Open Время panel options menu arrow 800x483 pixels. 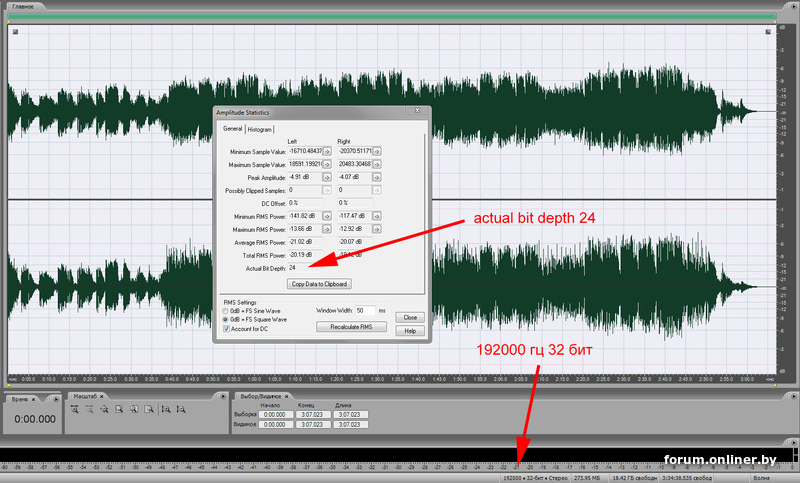(x=56, y=399)
